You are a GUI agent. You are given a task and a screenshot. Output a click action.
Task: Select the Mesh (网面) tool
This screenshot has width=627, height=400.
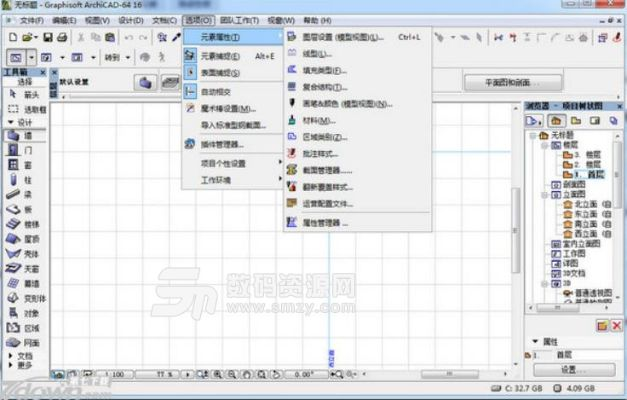coord(24,343)
